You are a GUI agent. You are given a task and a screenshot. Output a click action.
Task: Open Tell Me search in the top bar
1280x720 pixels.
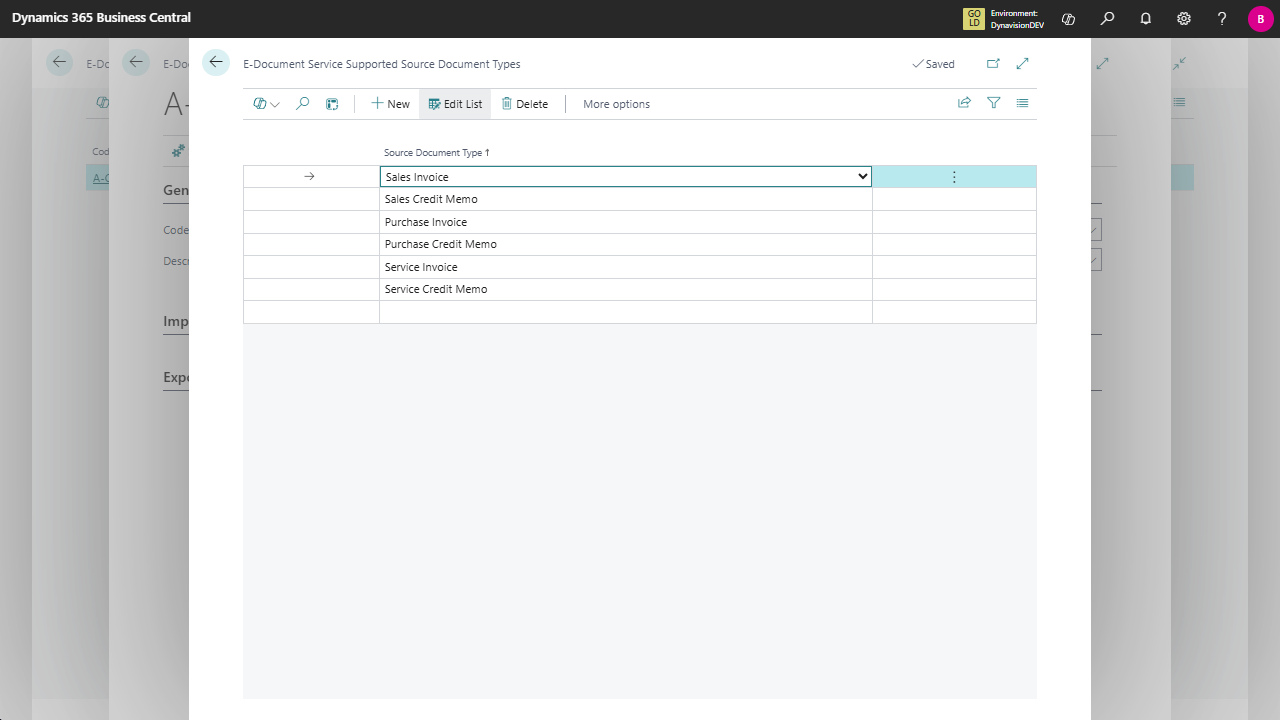click(x=1107, y=18)
